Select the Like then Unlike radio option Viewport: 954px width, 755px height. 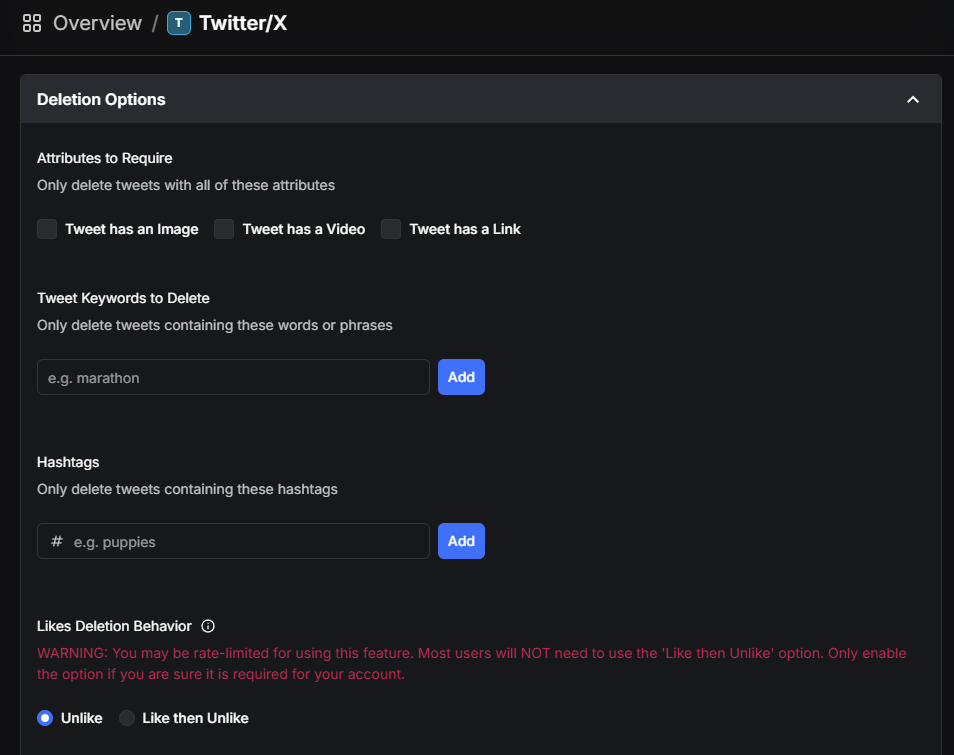coord(127,718)
